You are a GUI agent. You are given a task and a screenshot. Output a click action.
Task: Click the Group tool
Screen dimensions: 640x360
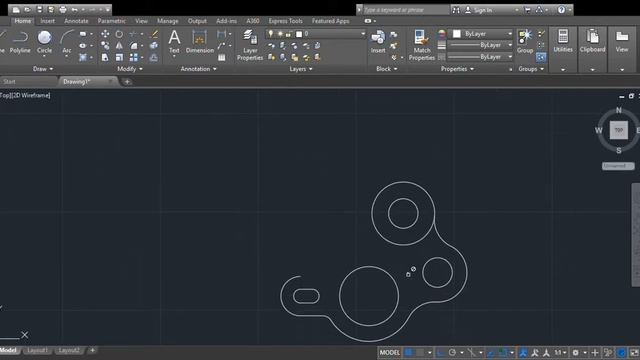pos(525,42)
